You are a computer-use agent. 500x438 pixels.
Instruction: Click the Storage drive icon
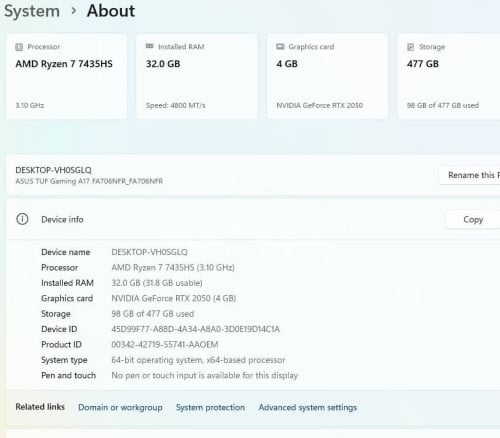coord(411,47)
